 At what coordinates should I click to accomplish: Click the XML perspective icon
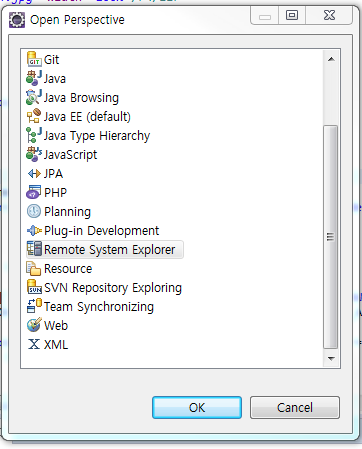pos(34,344)
